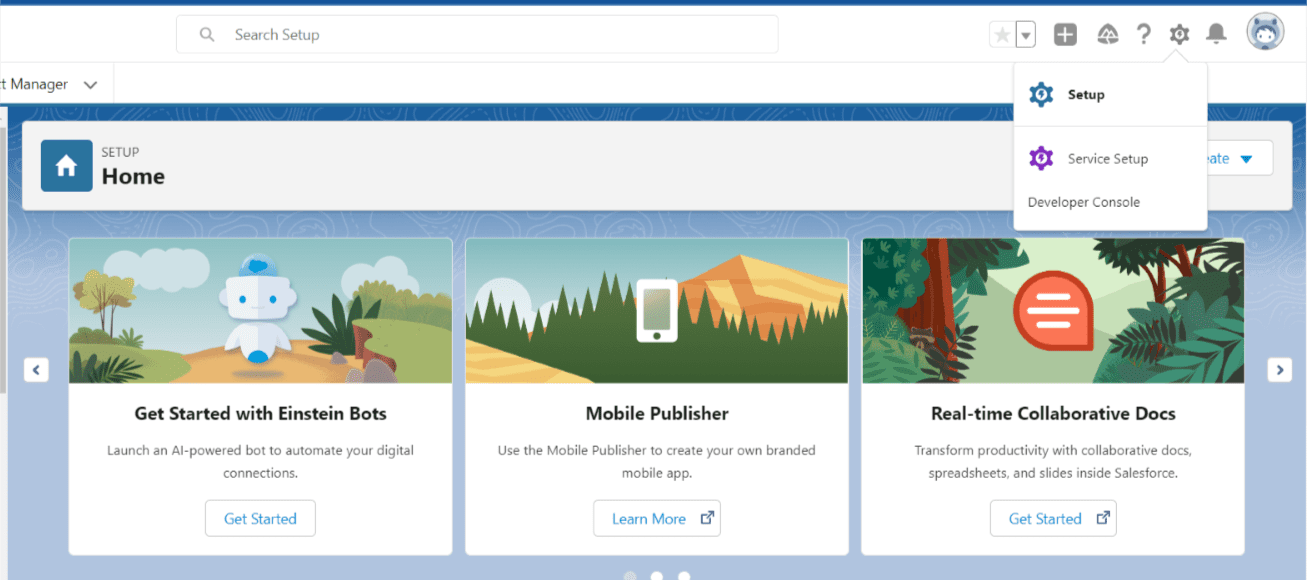Click the Help question mark icon

(1143, 35)
